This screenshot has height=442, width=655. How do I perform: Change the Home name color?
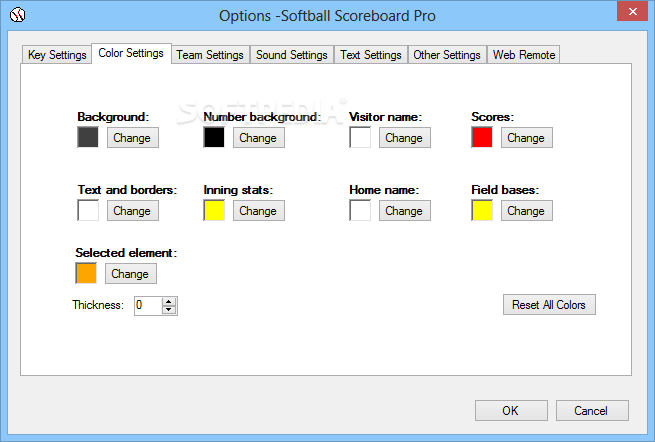coord(405,211)
